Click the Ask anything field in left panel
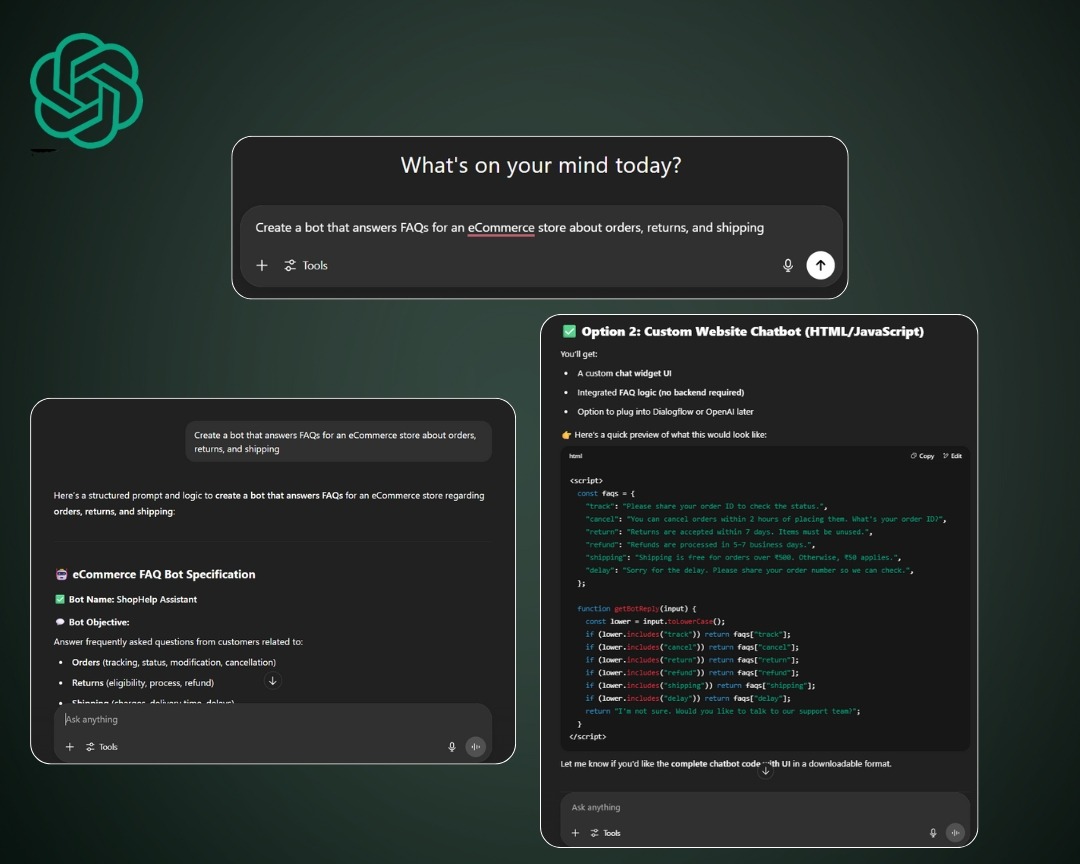 (250, 719)
